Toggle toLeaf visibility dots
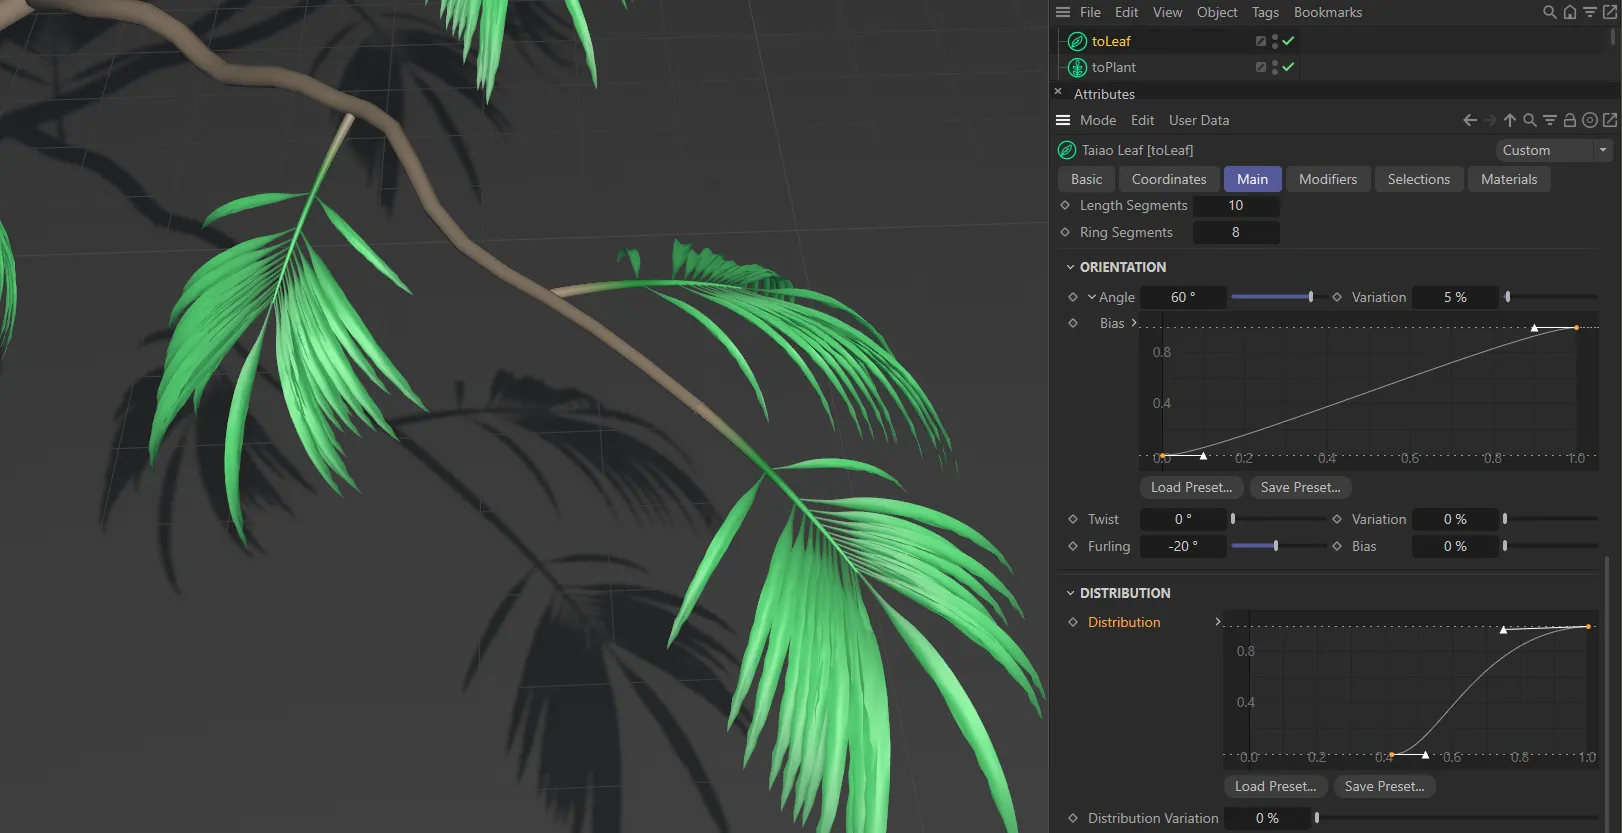The height and width of the screenshot is (833, 1622). click(x=1275, y=41)
